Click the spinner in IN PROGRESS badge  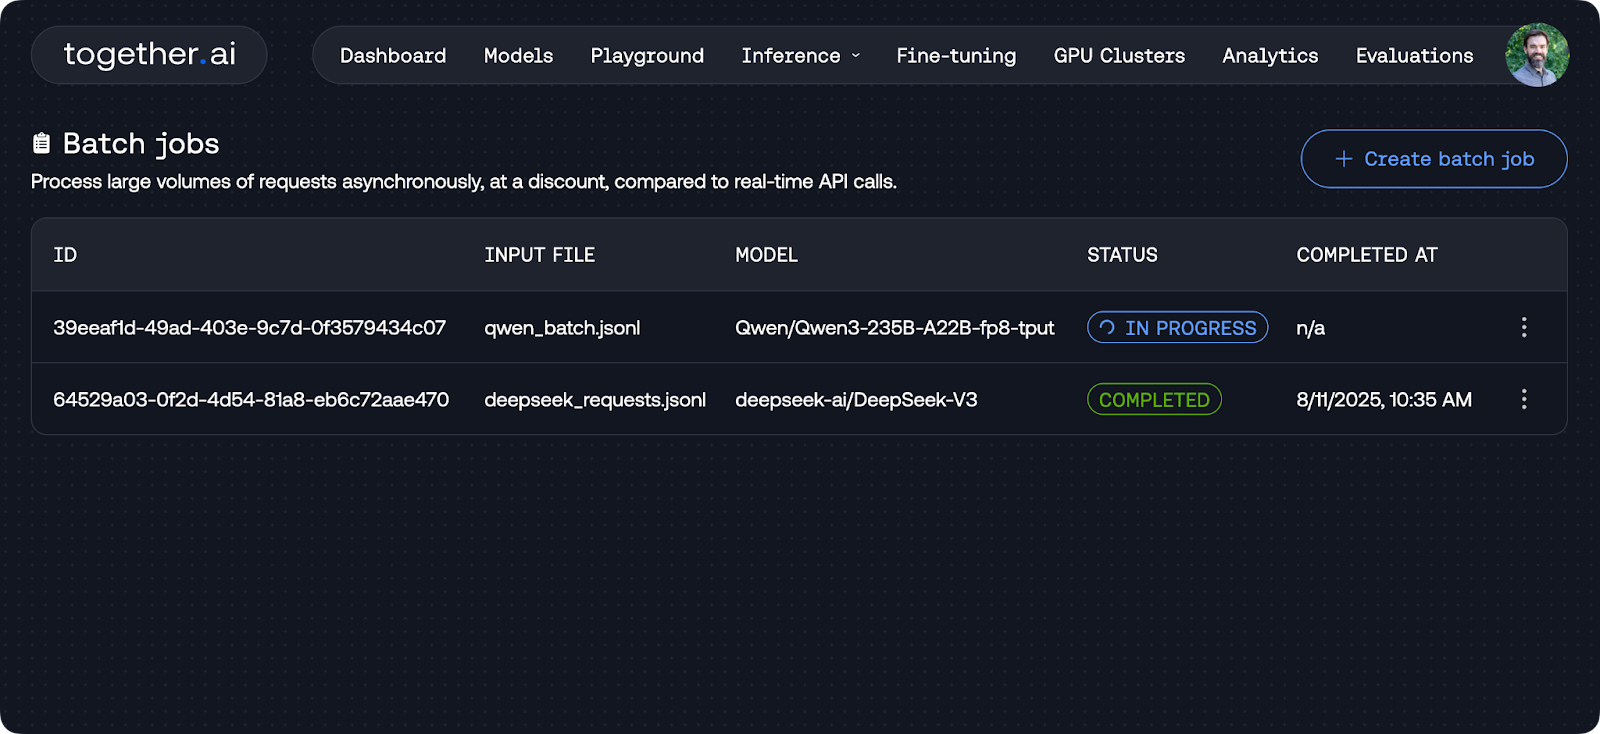[x=1107, y=327]
